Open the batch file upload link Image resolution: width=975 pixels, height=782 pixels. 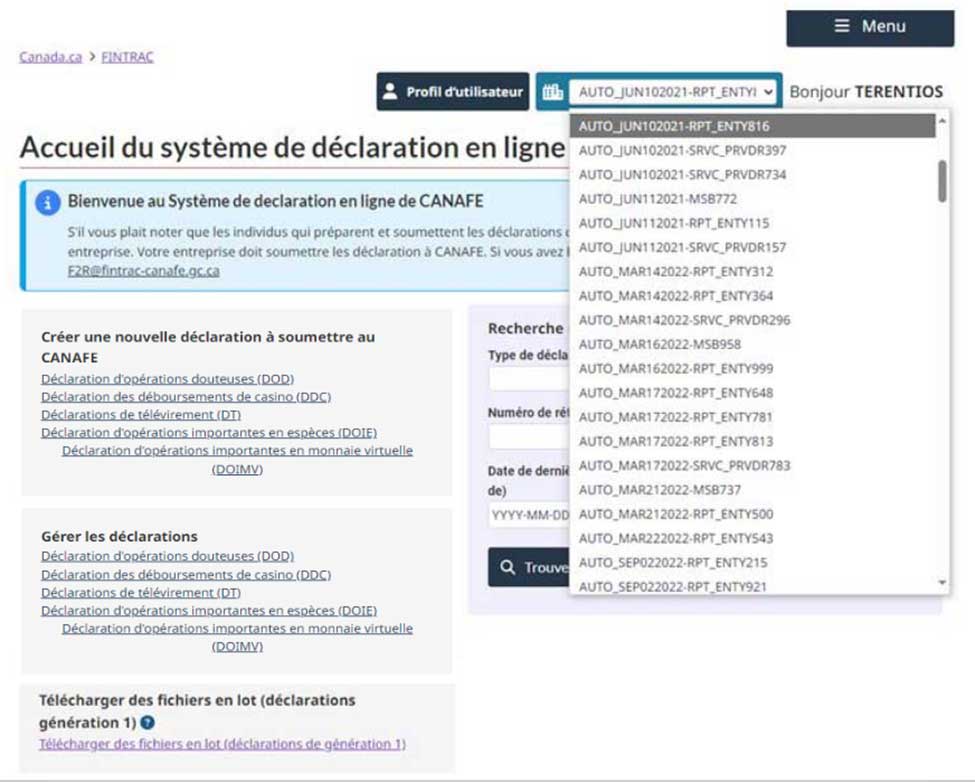tap(221, 744)
